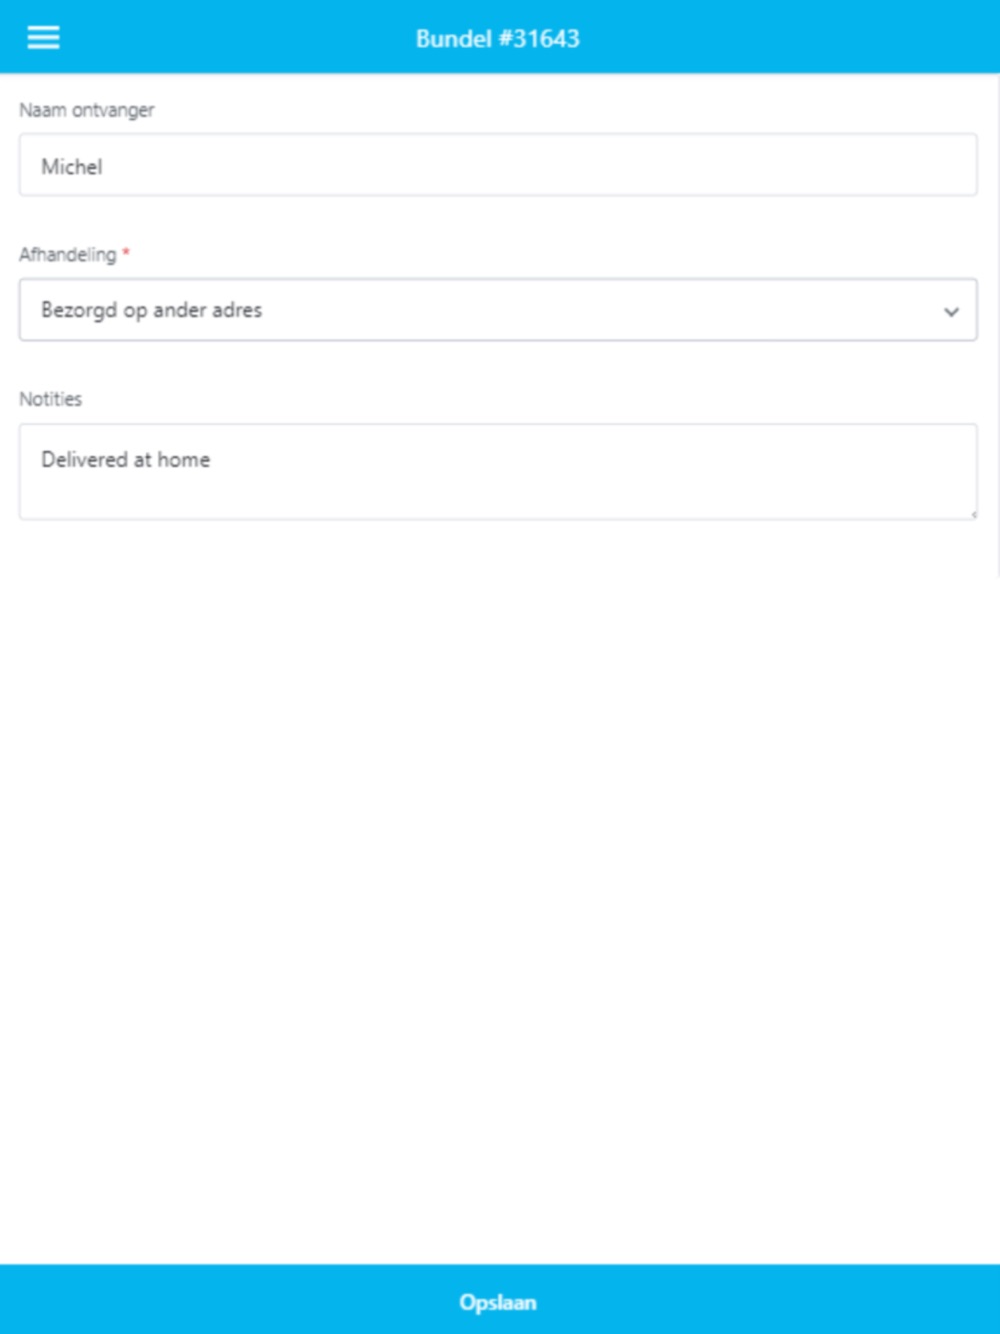Click the 'Notities' field label

pyautogui.click(x=51, y=399)
